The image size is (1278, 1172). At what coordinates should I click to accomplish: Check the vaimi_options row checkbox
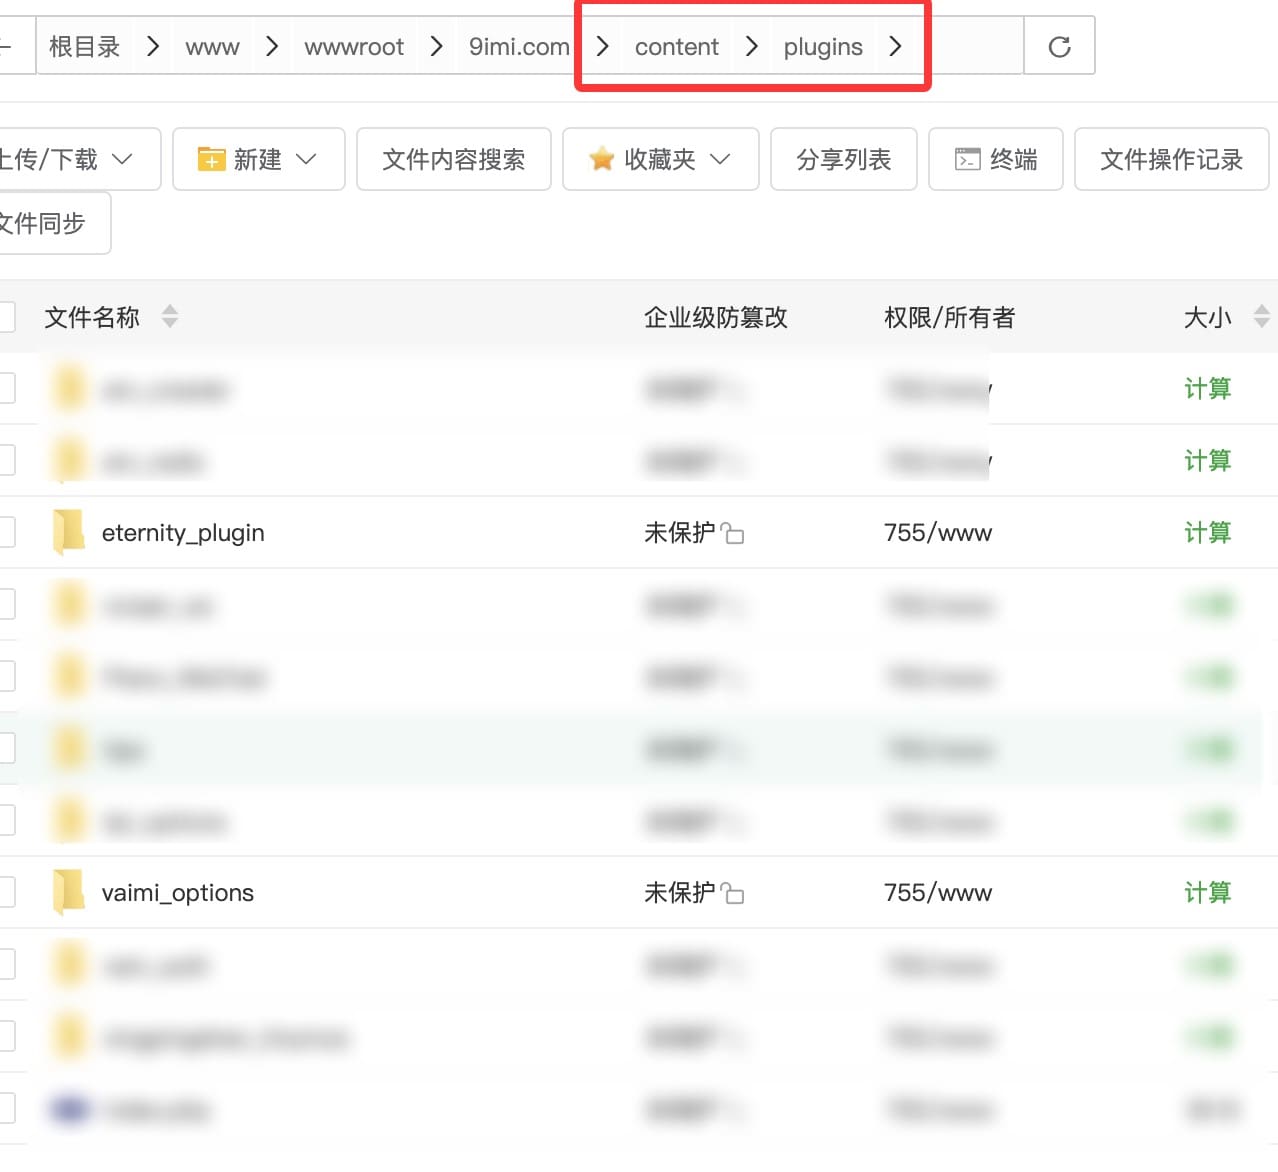[6, 892]
